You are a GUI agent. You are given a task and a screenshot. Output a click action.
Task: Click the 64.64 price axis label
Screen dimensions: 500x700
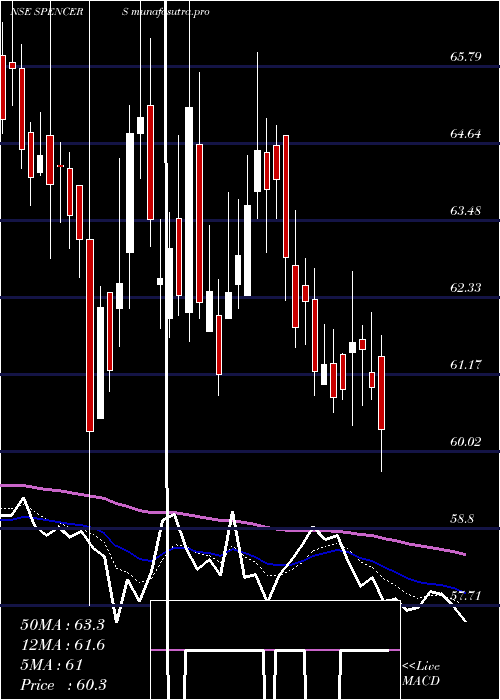(466, 133)
